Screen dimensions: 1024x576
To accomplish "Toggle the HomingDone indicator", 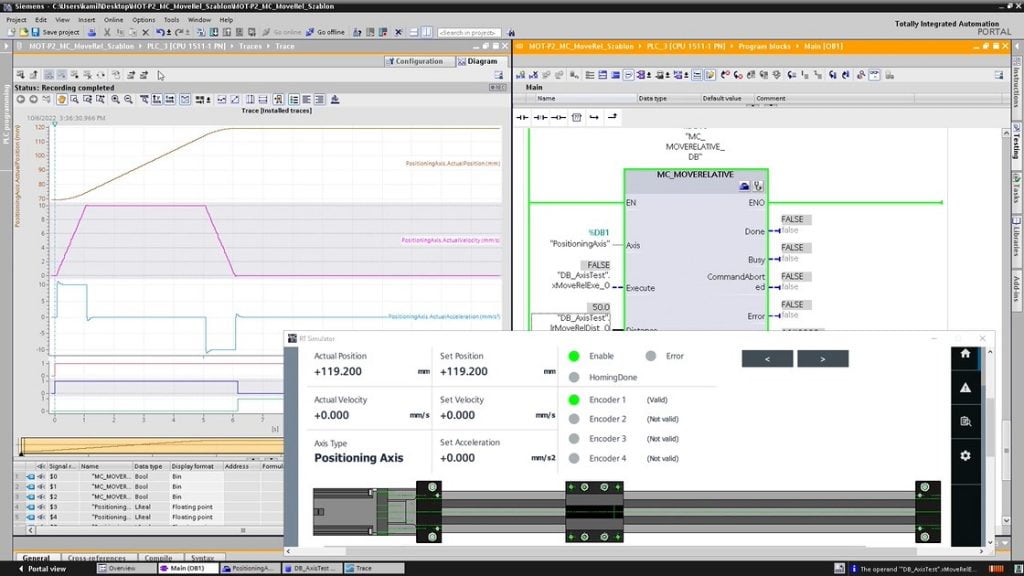I will (x=572, y=378).
